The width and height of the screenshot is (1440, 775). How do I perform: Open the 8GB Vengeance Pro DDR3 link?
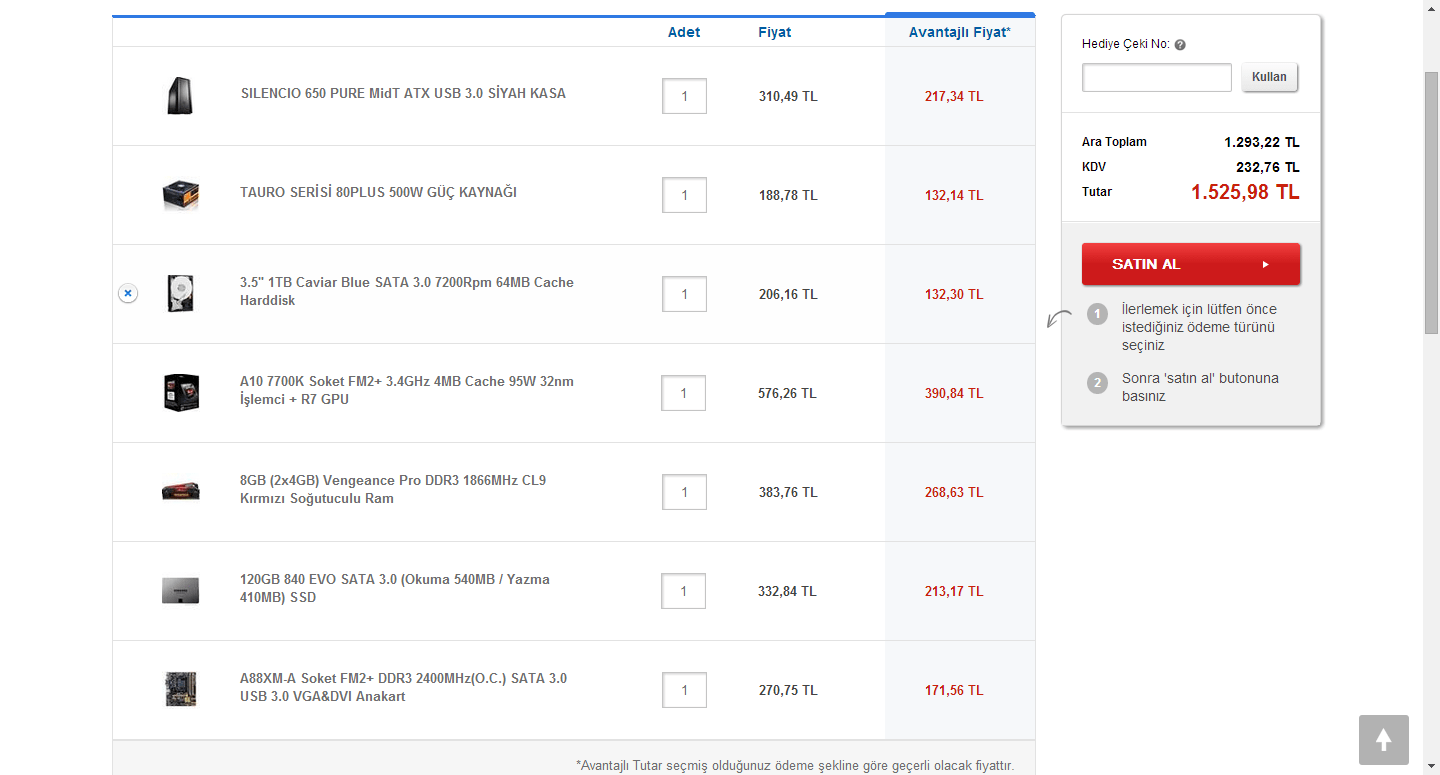[392, 489]
